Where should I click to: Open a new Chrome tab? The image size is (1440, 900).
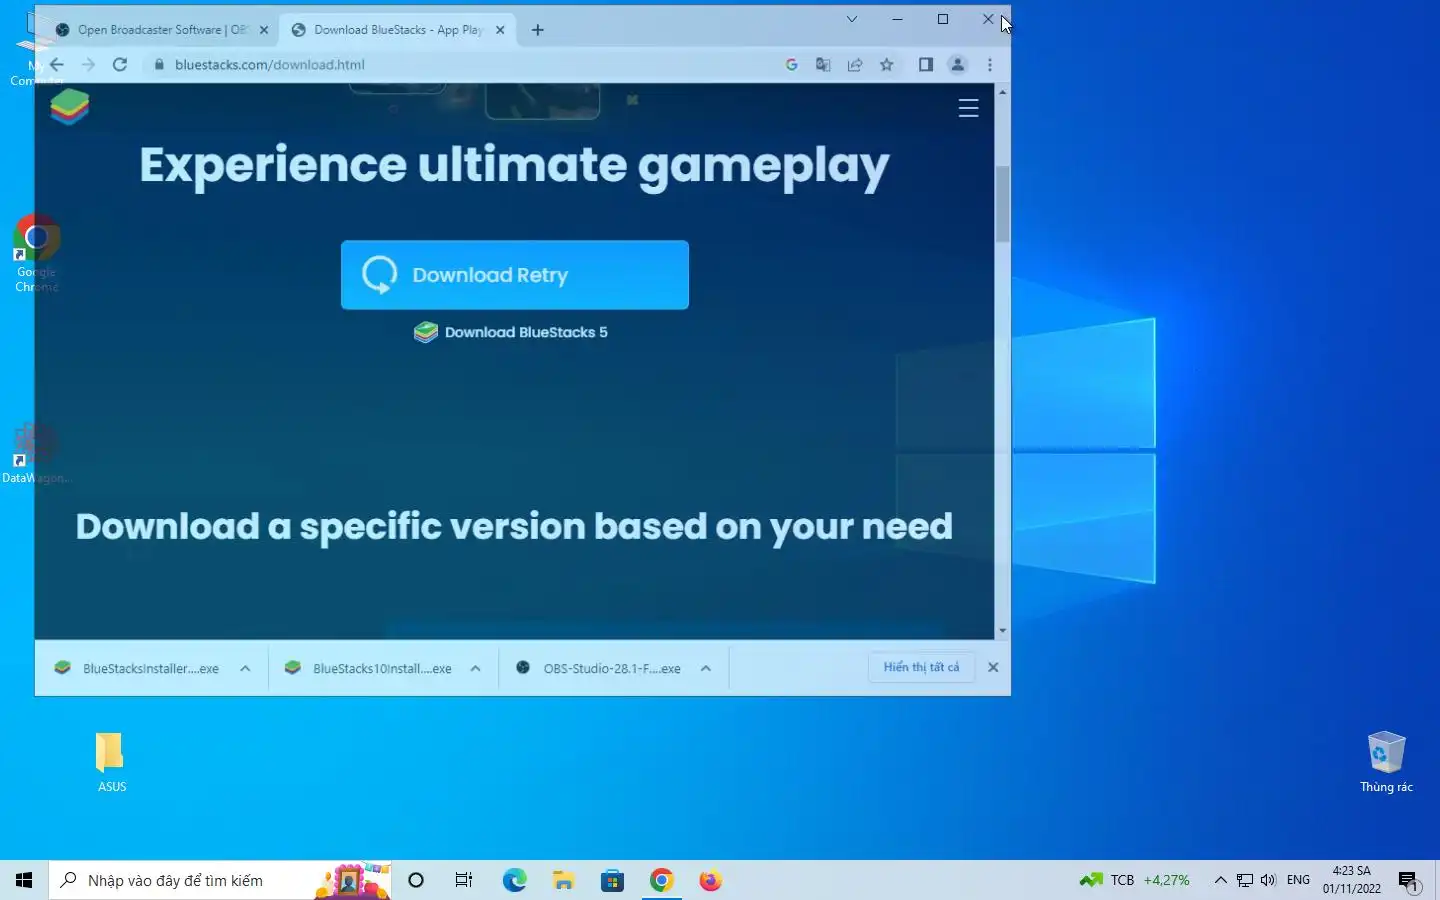pos(537,30)
